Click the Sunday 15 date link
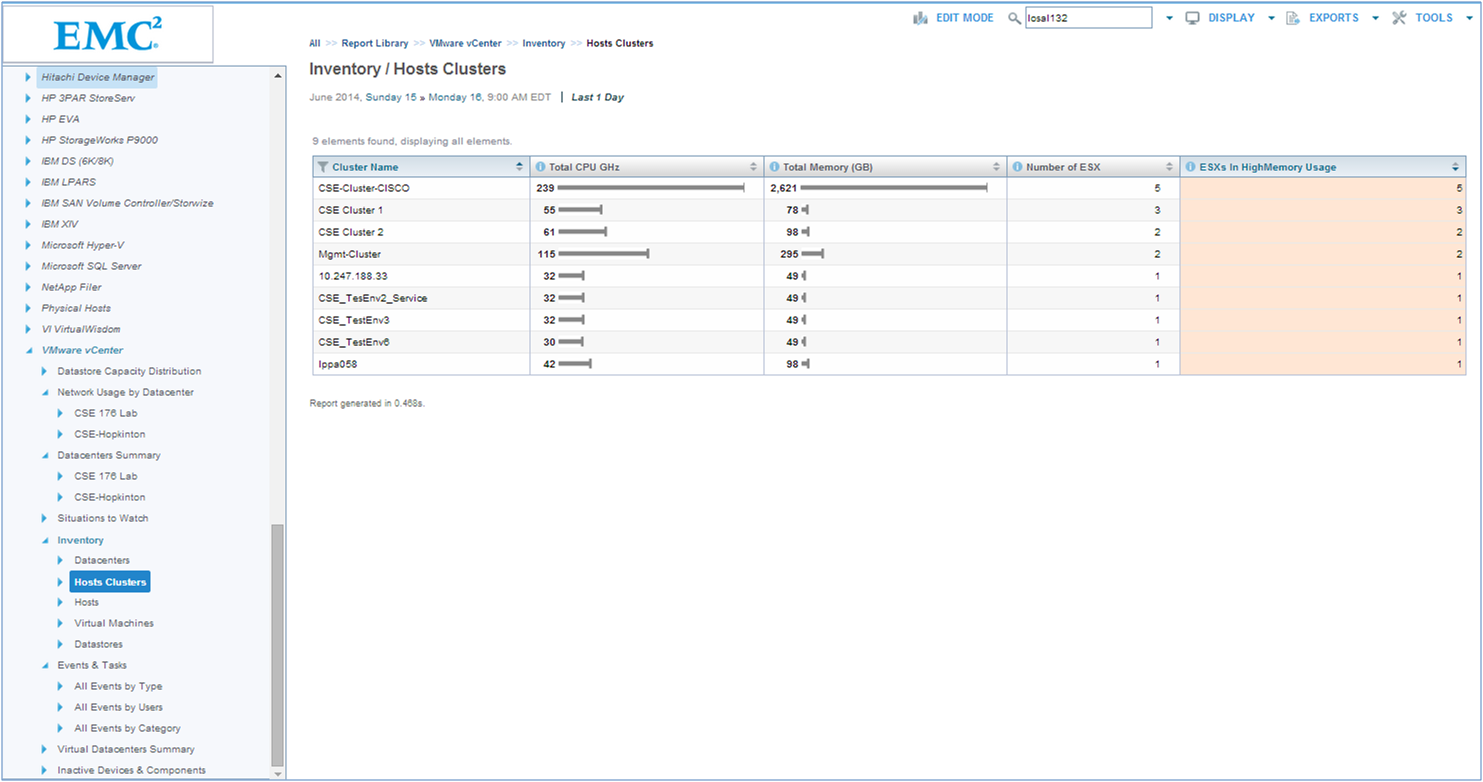1483x782 pixels. point(390,97)
